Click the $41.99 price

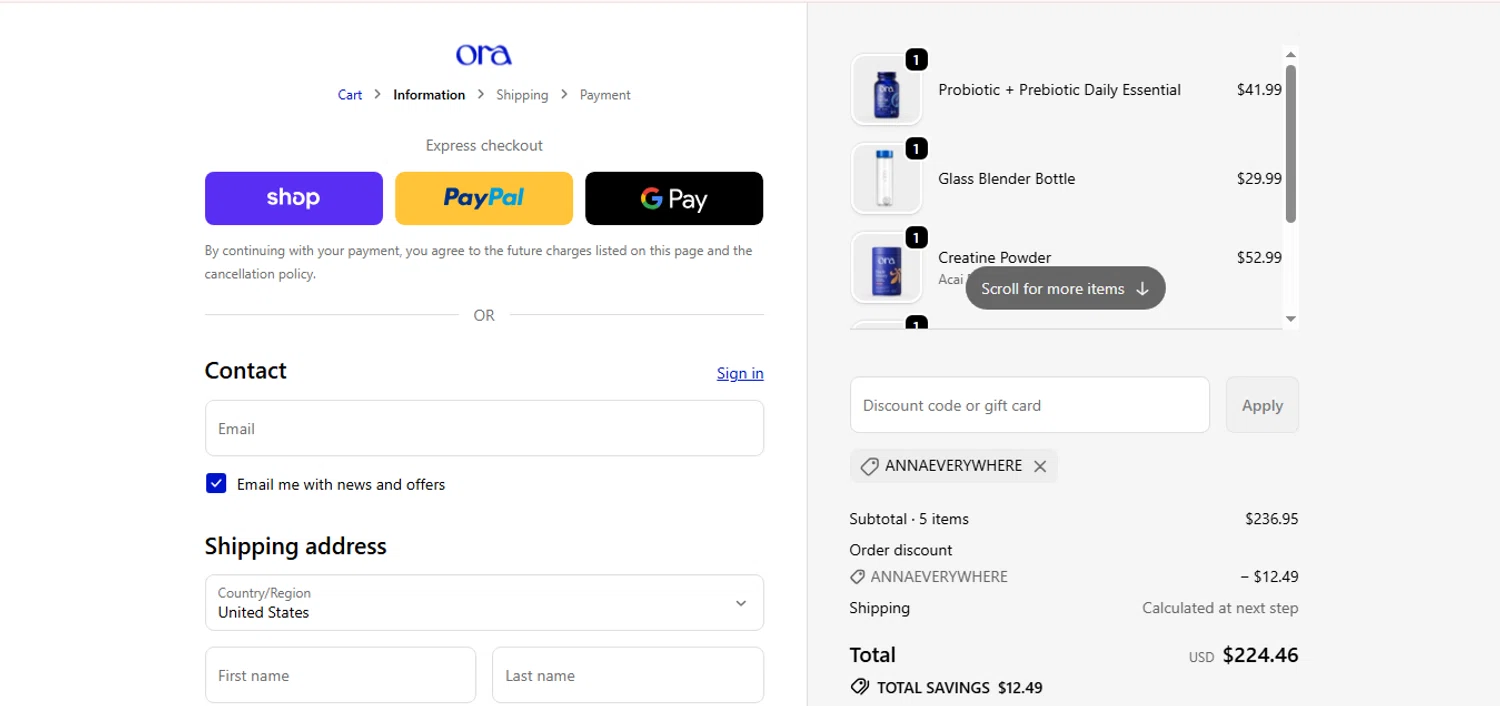pos(1259,90)
